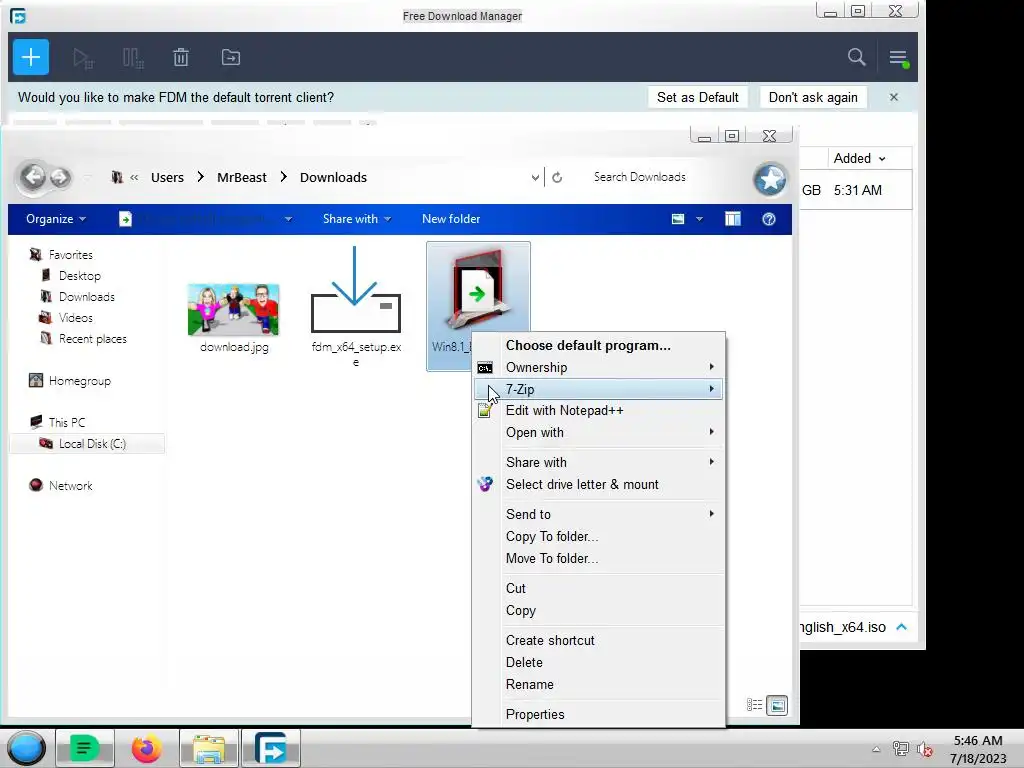Switch to details view icon
1024x768 pixels.
click(754, 705)
